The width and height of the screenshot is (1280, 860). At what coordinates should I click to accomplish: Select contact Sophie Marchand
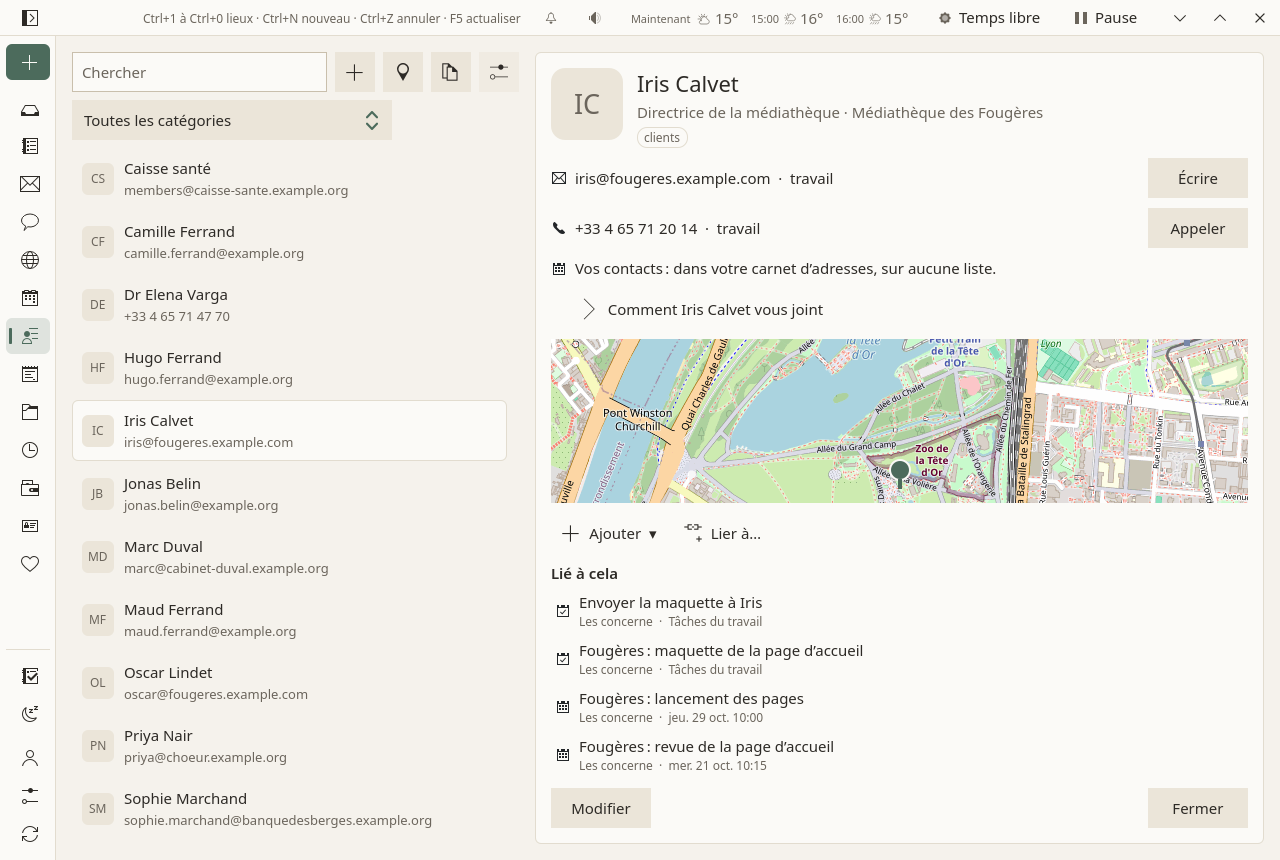(289, 809)
